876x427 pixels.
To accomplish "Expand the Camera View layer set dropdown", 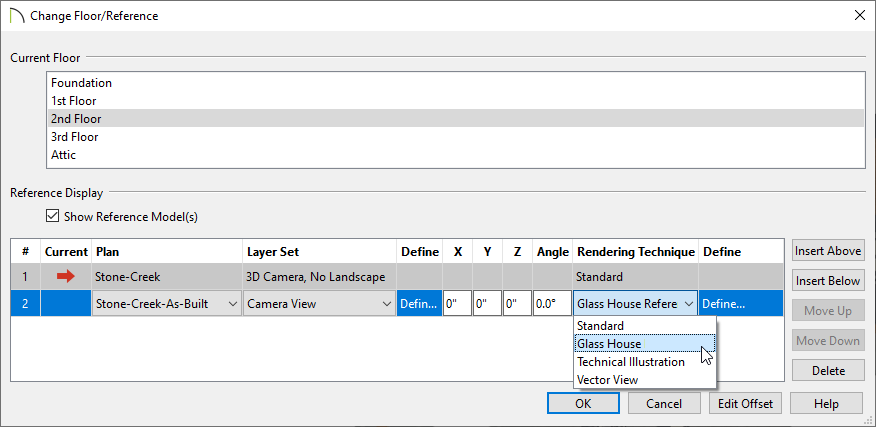I will click(x=320, y=304).
